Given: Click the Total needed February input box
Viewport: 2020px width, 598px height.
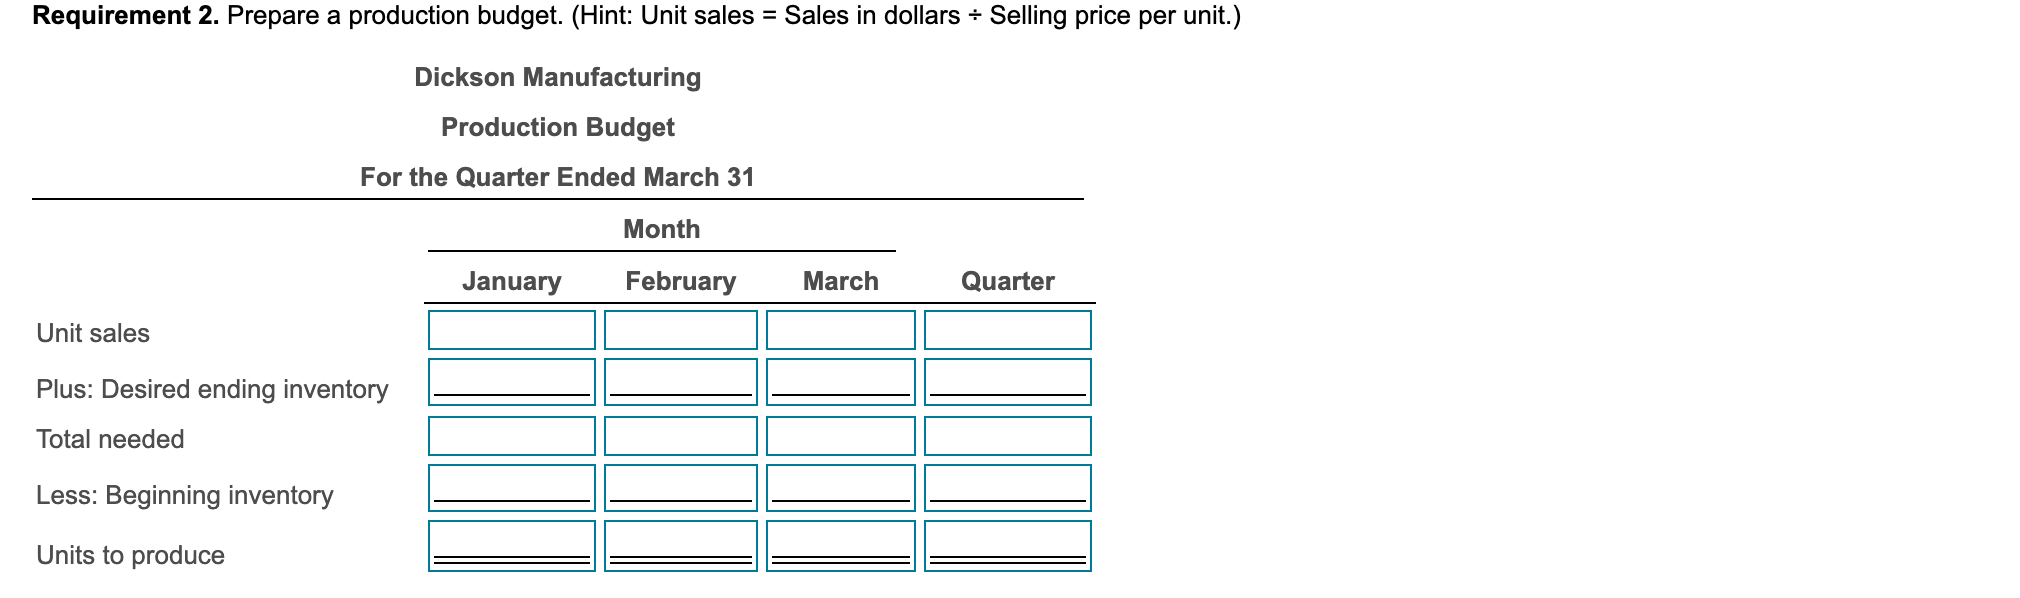Looking at the screenshot, I should pyautogui.click(x=680, y=437).
